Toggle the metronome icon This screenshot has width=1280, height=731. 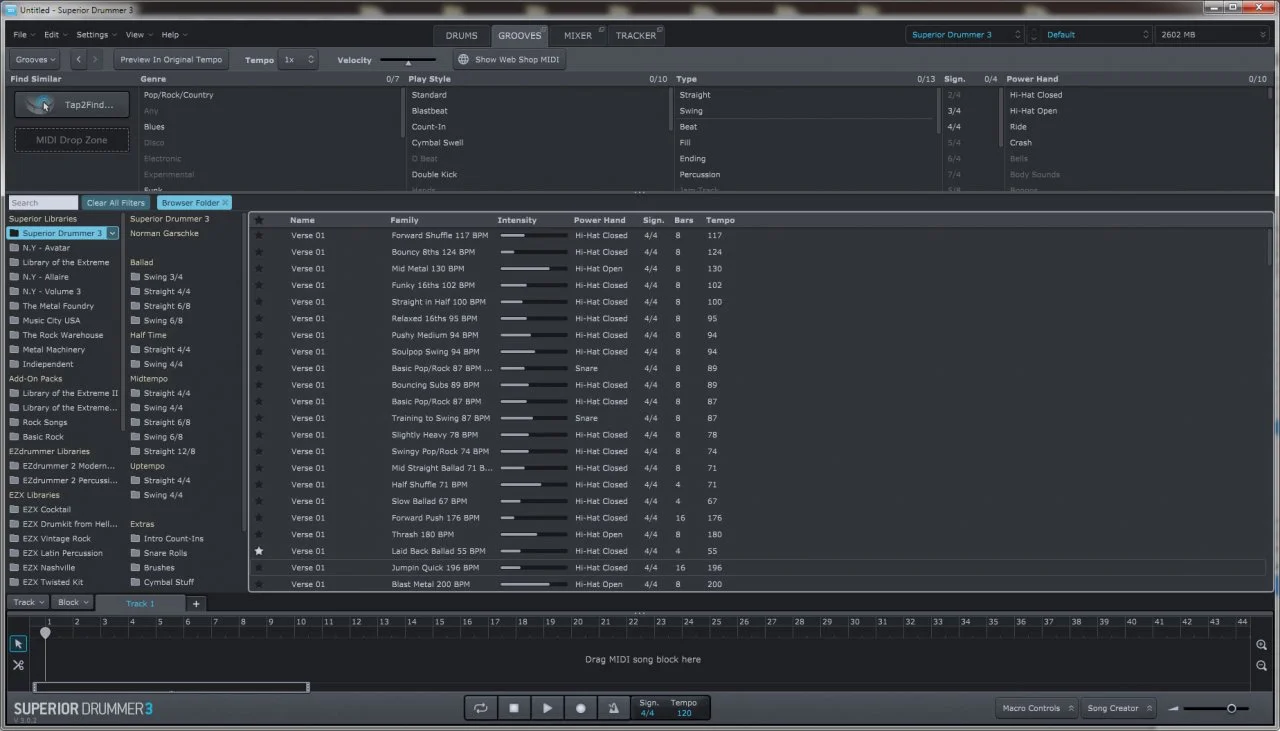tap(613, 708)
